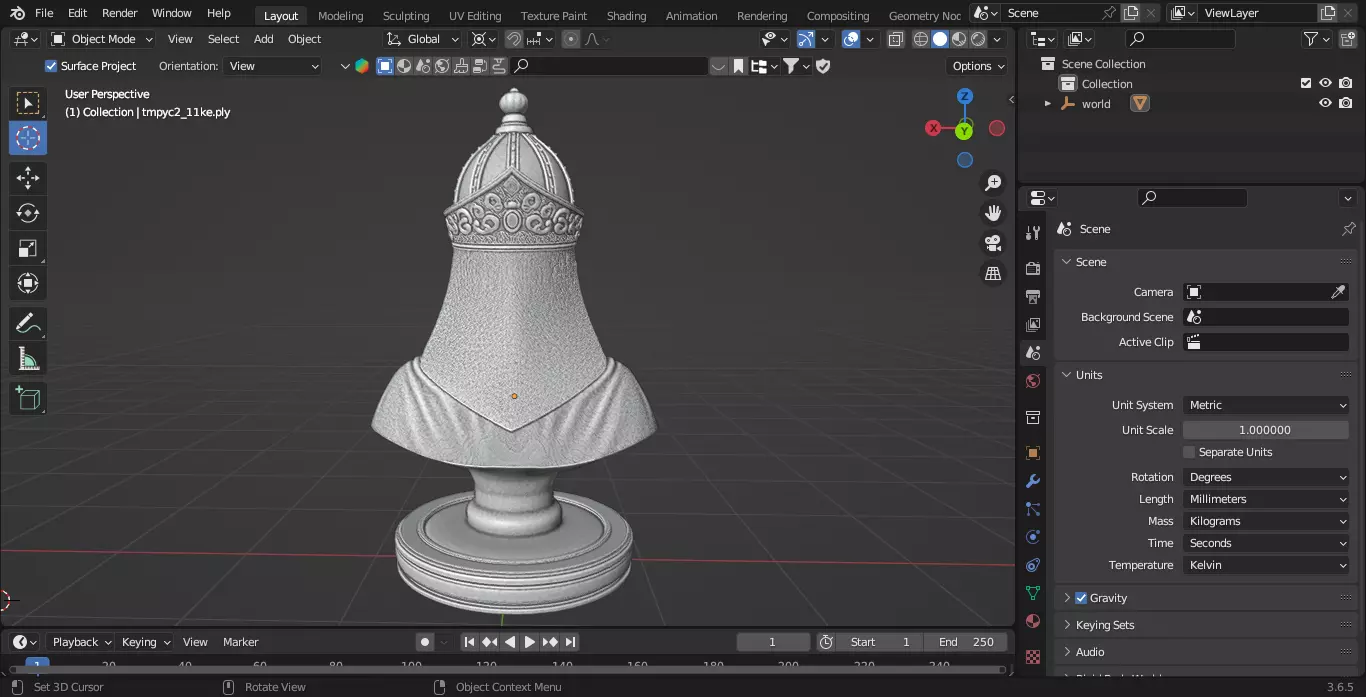Open the Global transform orientation dropdown
Screen dimensions: 1366x697
click(x=423, y=39)
